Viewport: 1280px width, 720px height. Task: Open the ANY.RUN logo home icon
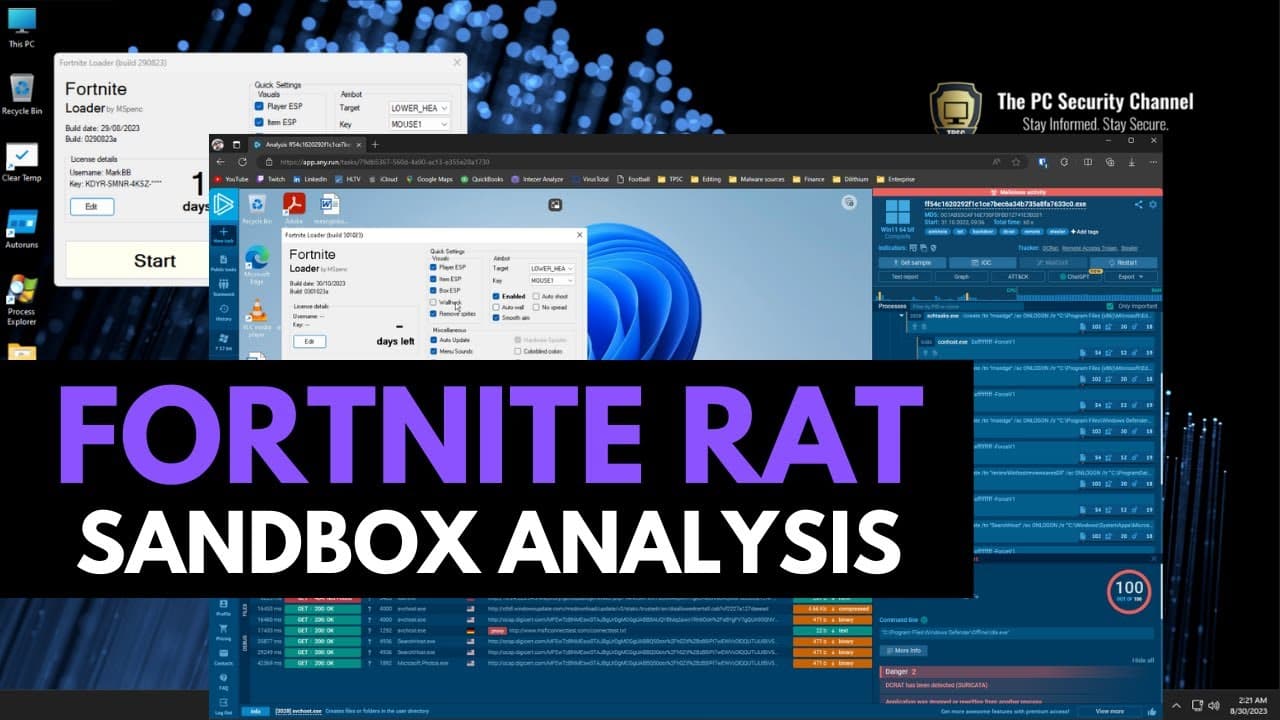[223, 204]
